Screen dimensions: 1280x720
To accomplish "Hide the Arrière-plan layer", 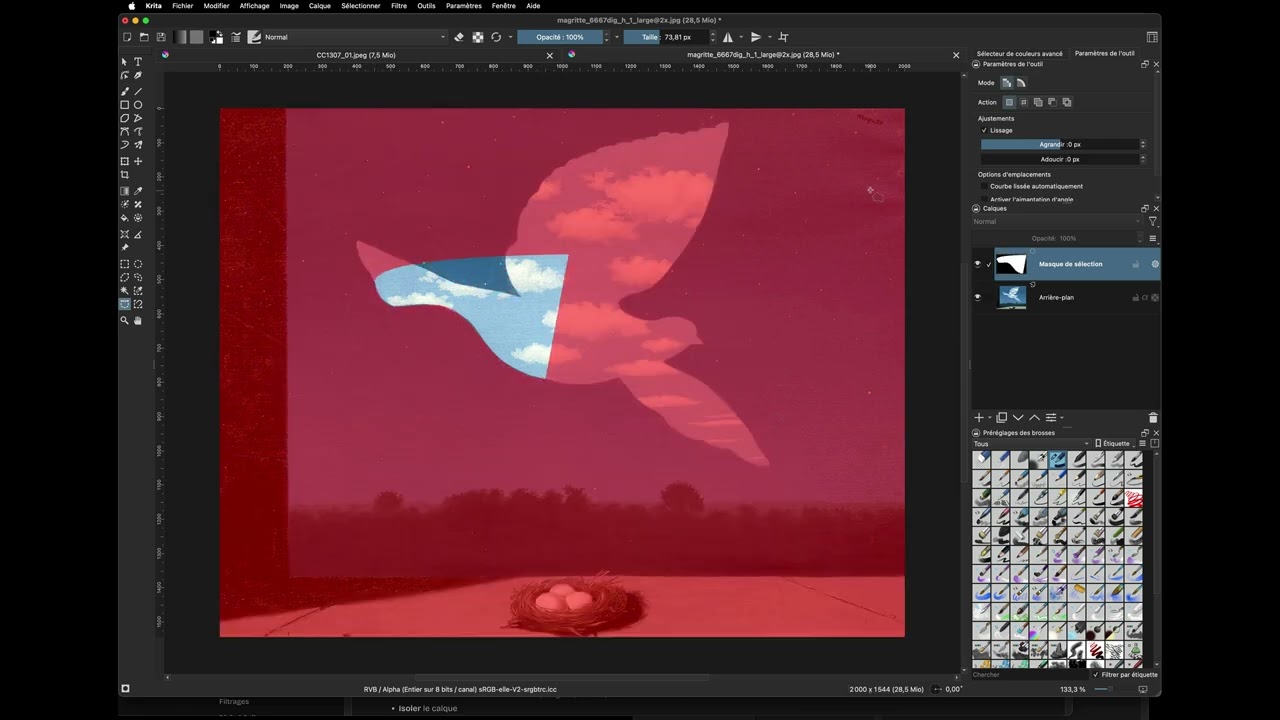I will 978,297.
